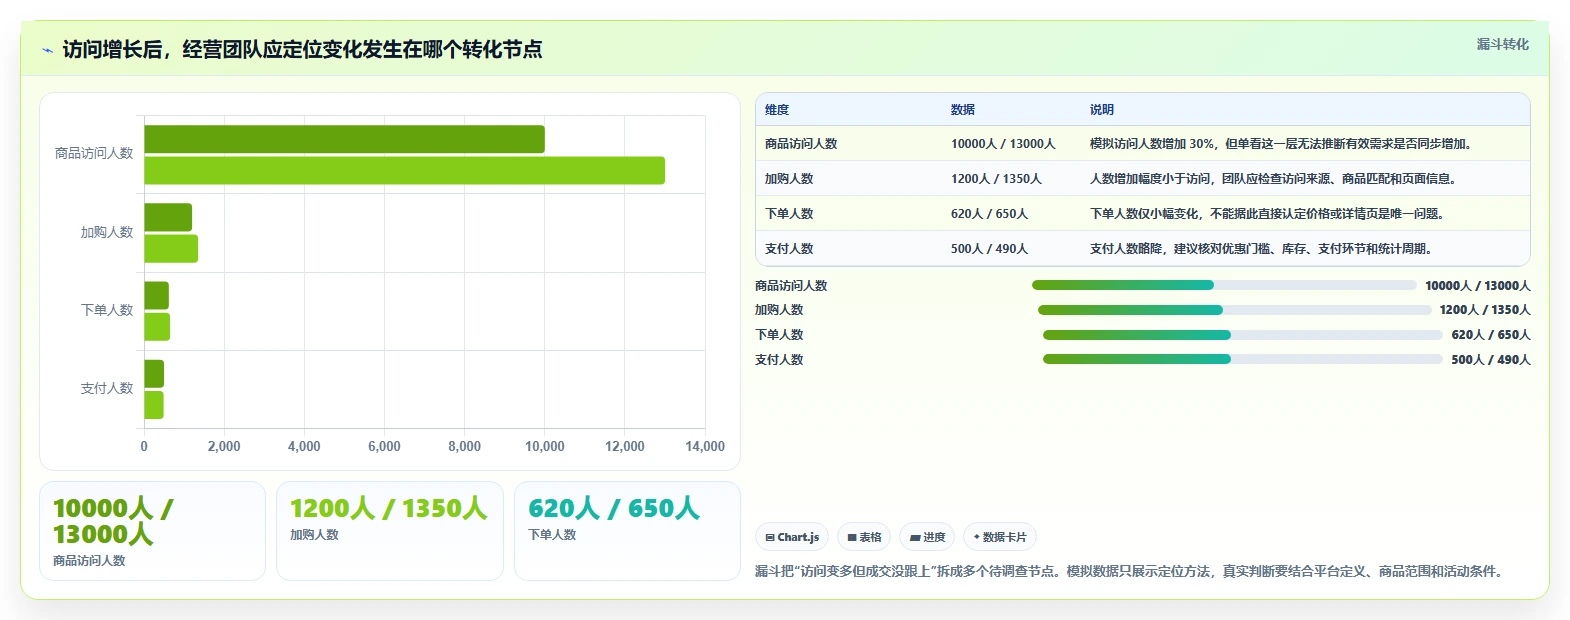Click the 支付人数 y-axis label in chart
This screenshot has width=1570, height=620.
[x=107, y=389]
